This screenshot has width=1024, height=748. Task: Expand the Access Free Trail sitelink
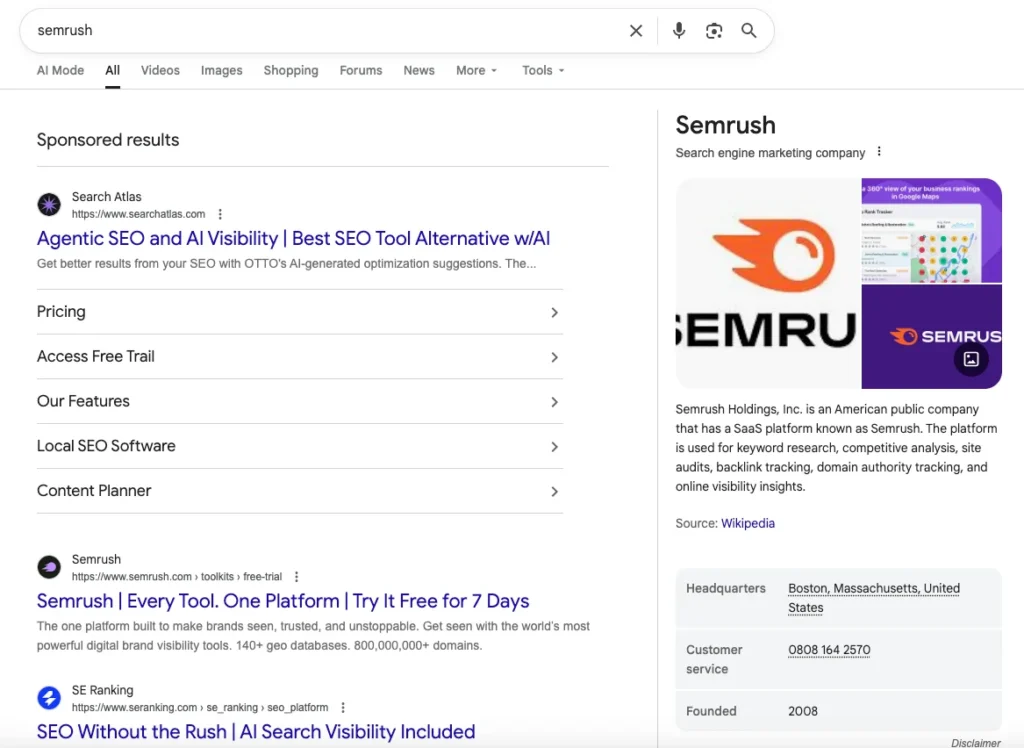pos(300,357)
